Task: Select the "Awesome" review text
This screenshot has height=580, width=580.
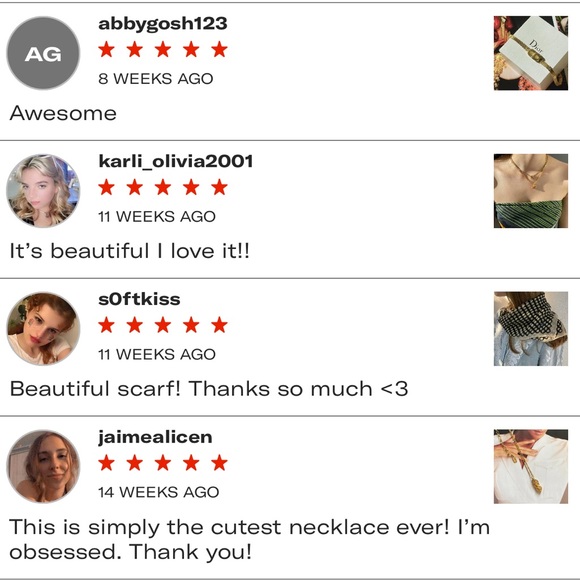Action: pos(63,113)
